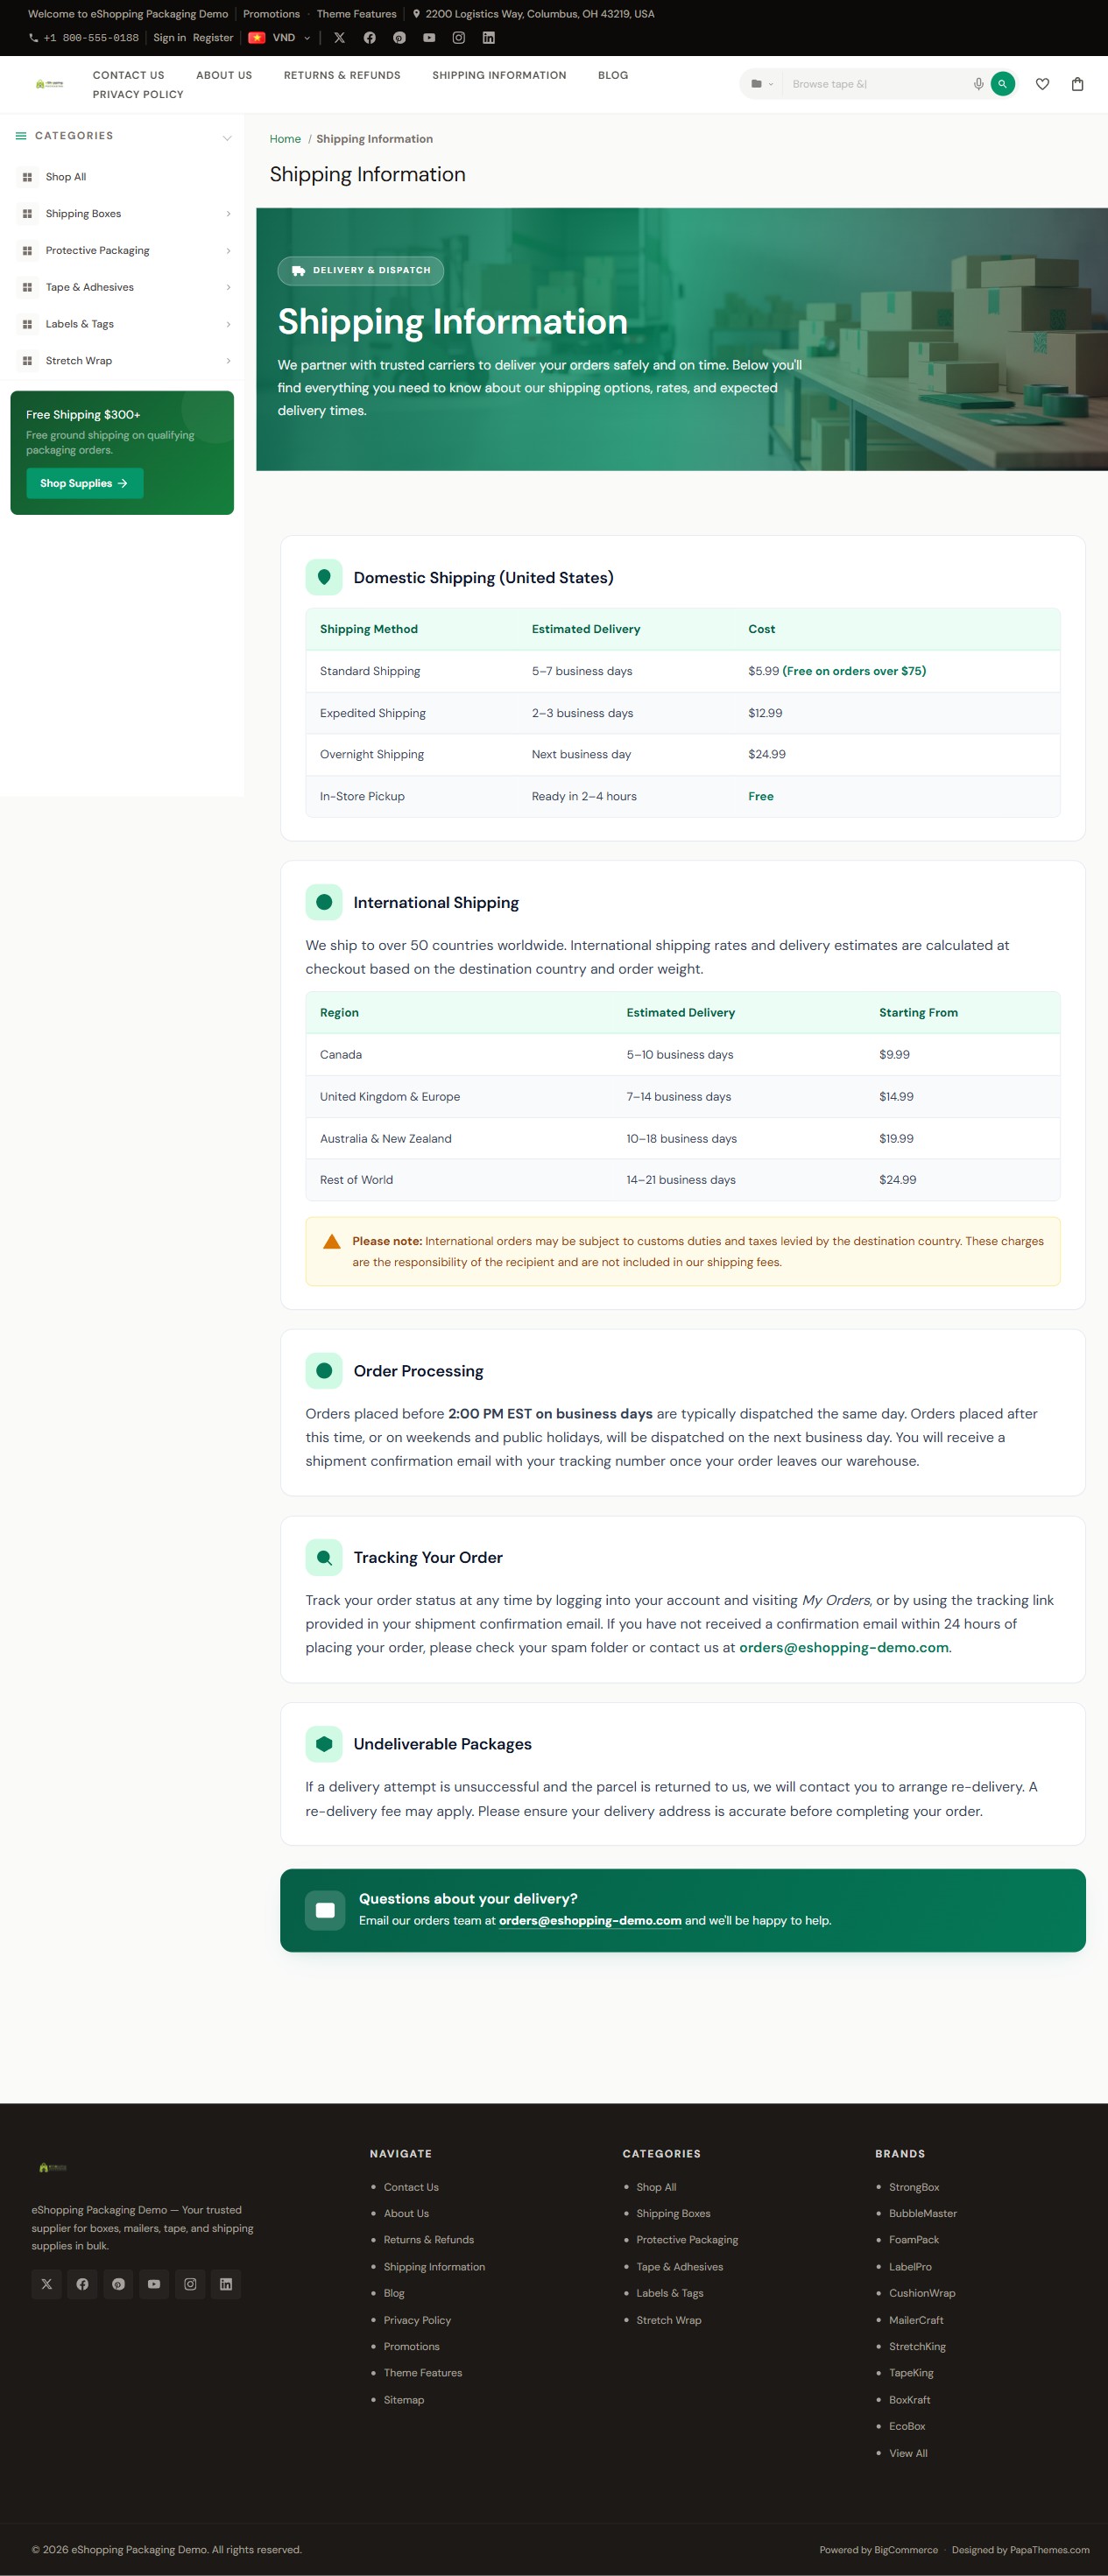1108x2576 pixels.
Task: Click the store logo in the header
Action: point(49,84)
